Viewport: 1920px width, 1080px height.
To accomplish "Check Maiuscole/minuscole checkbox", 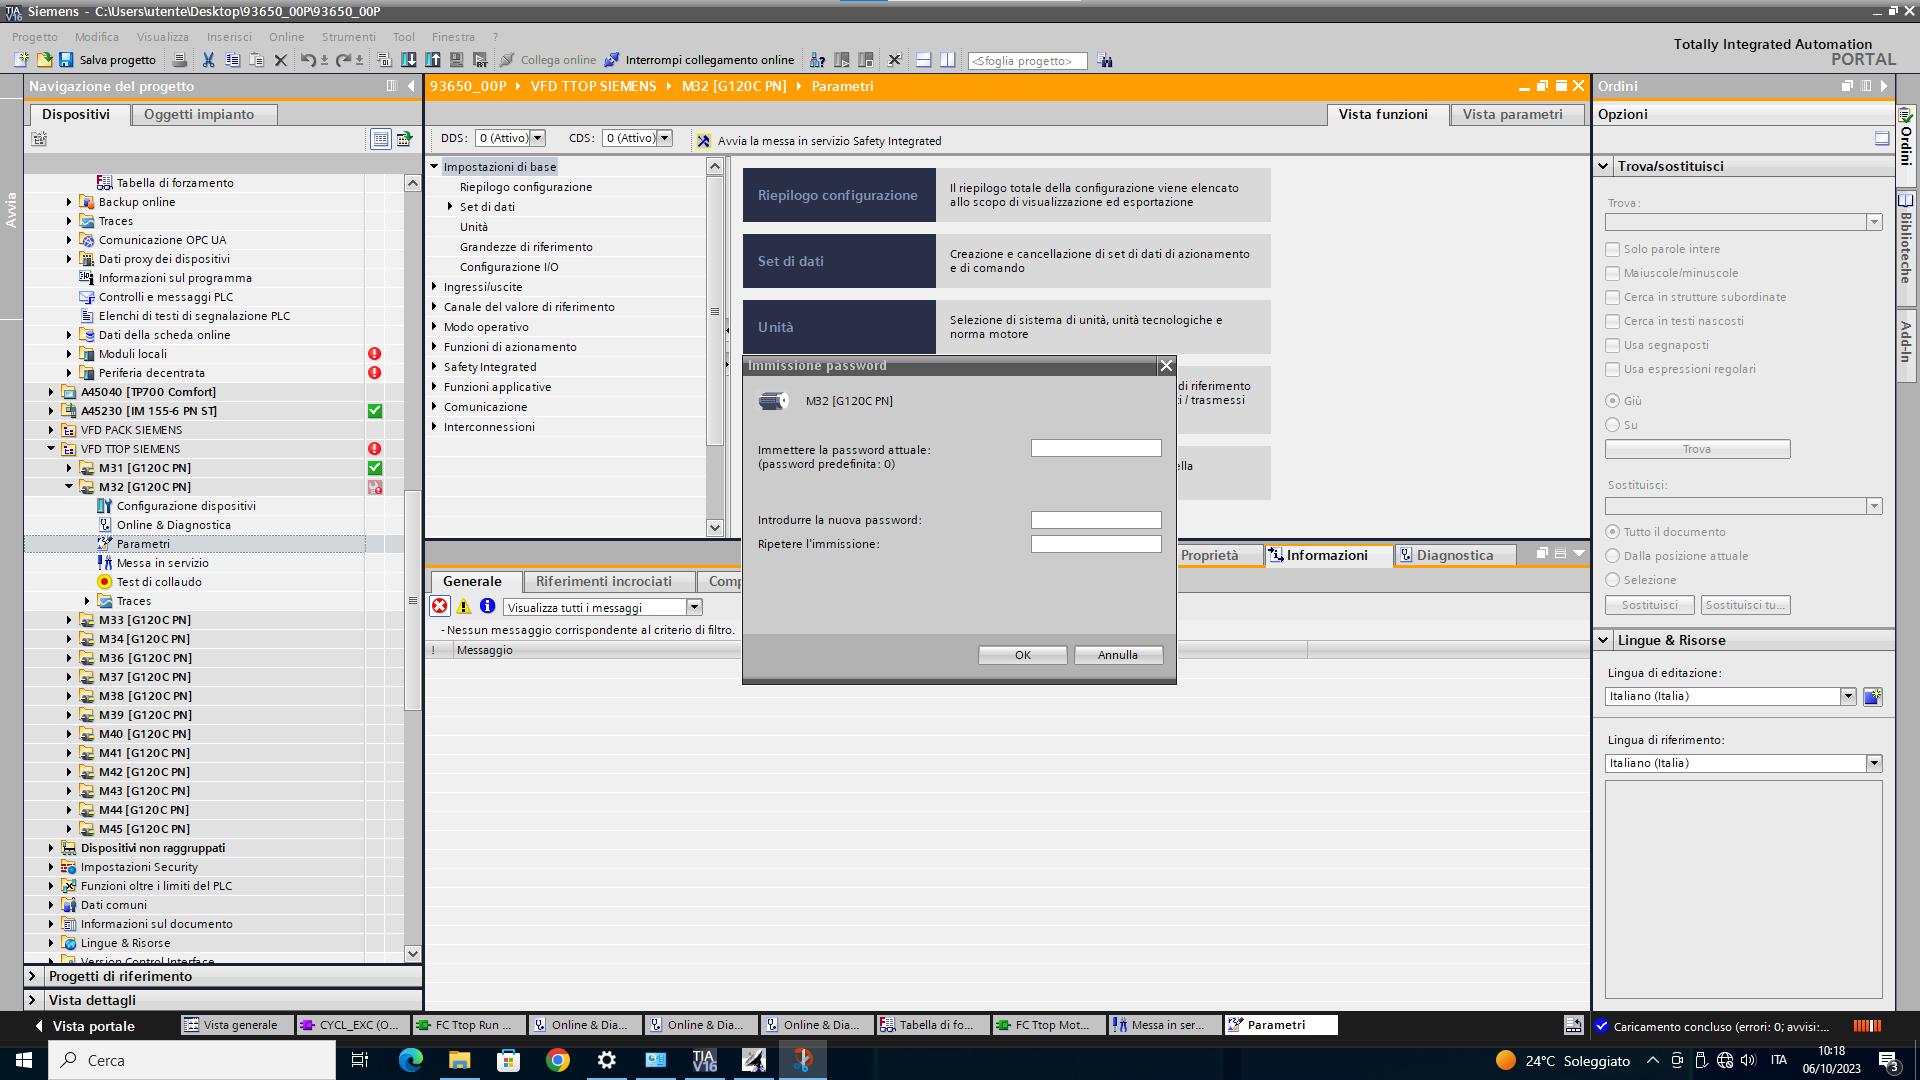I will click(x=1612, y=273).
